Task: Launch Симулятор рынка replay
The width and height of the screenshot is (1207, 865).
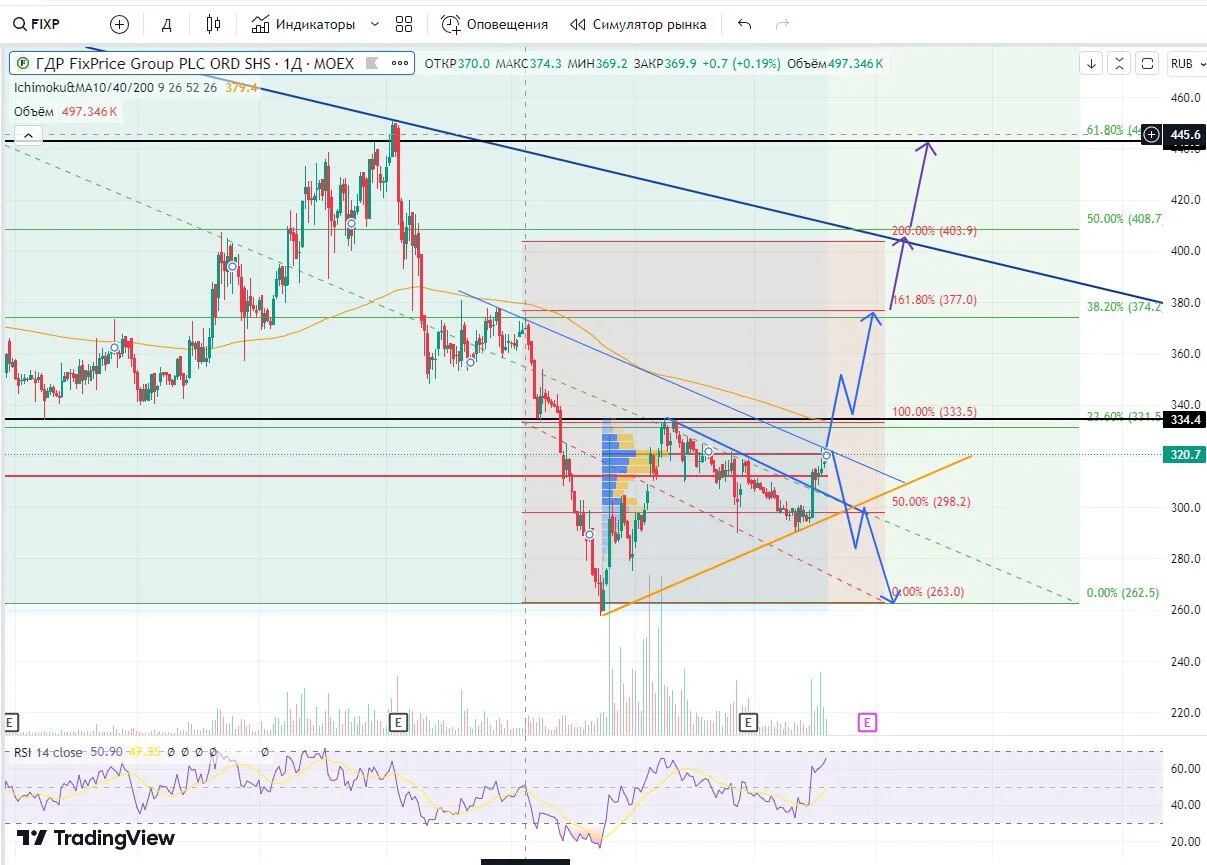Action: pyautogui.click(x=638, y=24)
